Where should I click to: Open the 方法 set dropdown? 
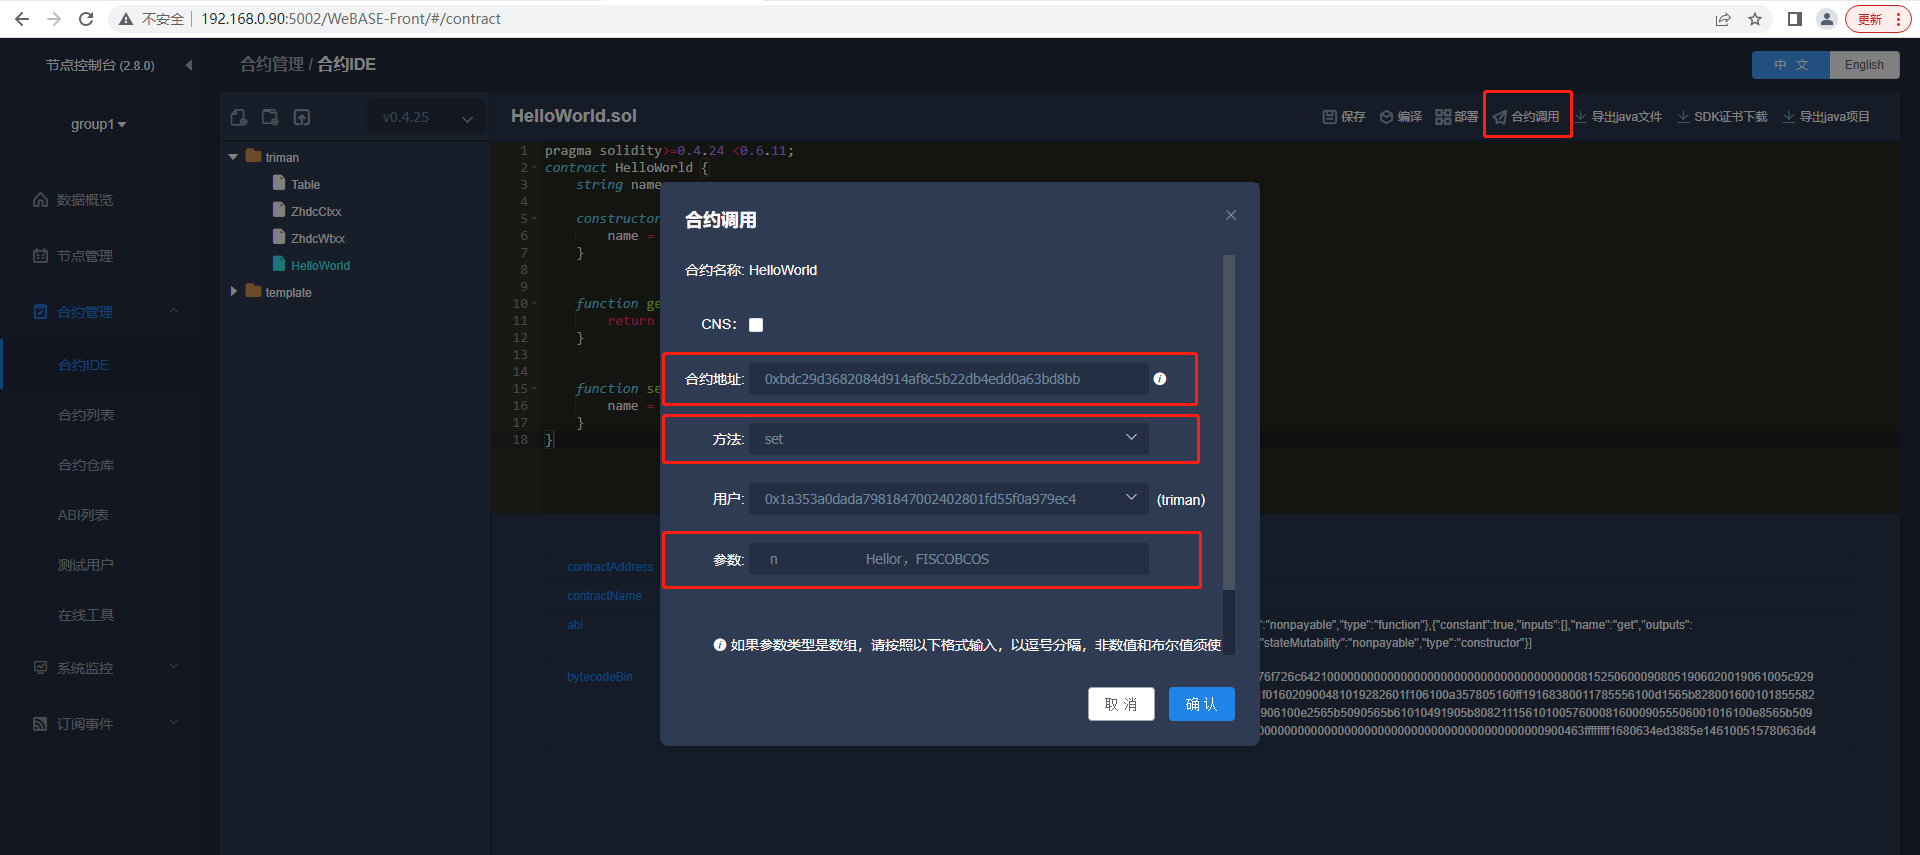(949, 439)
